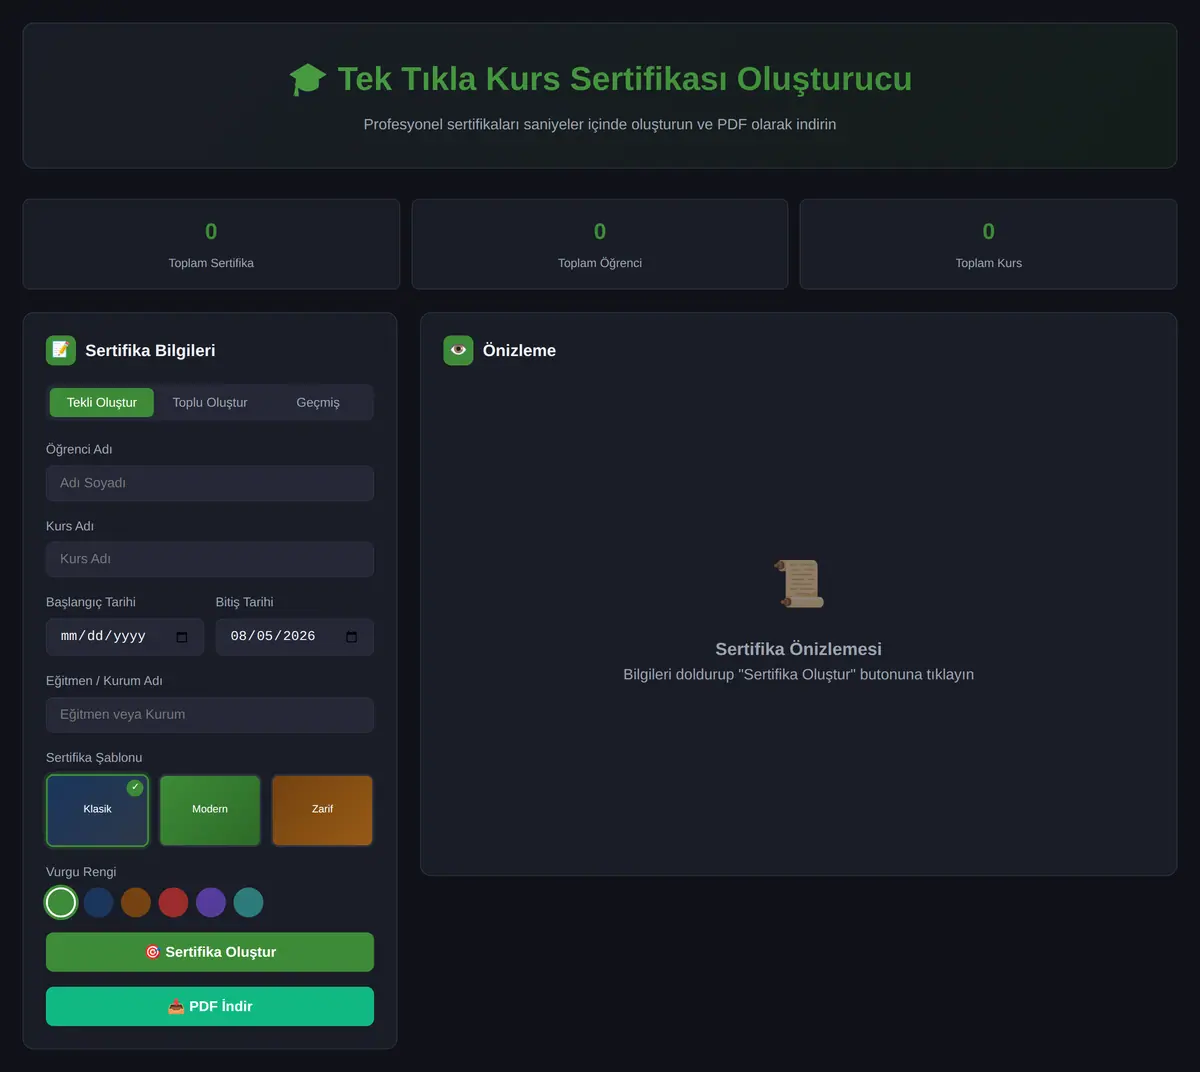Click the Başlangıç Tarihi date field

tap(125, 637)
